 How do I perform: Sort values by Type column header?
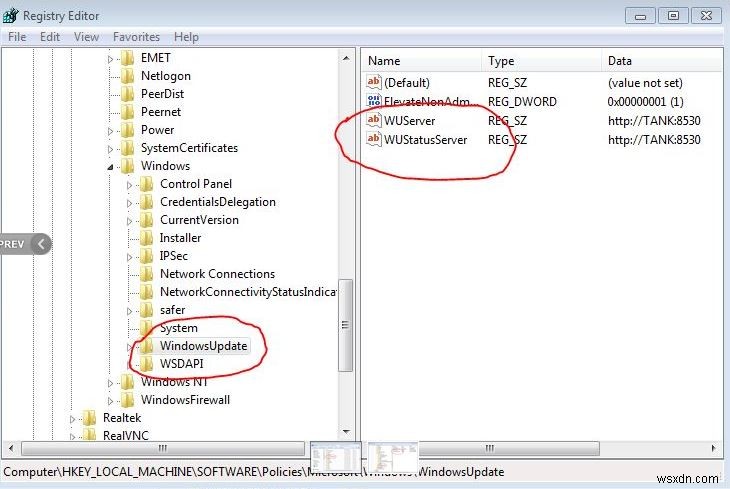tap(541, 61)
